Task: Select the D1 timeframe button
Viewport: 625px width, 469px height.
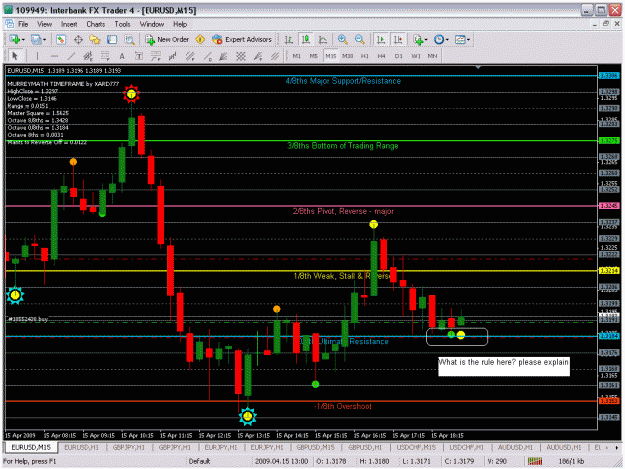Action: pos(399,56)
